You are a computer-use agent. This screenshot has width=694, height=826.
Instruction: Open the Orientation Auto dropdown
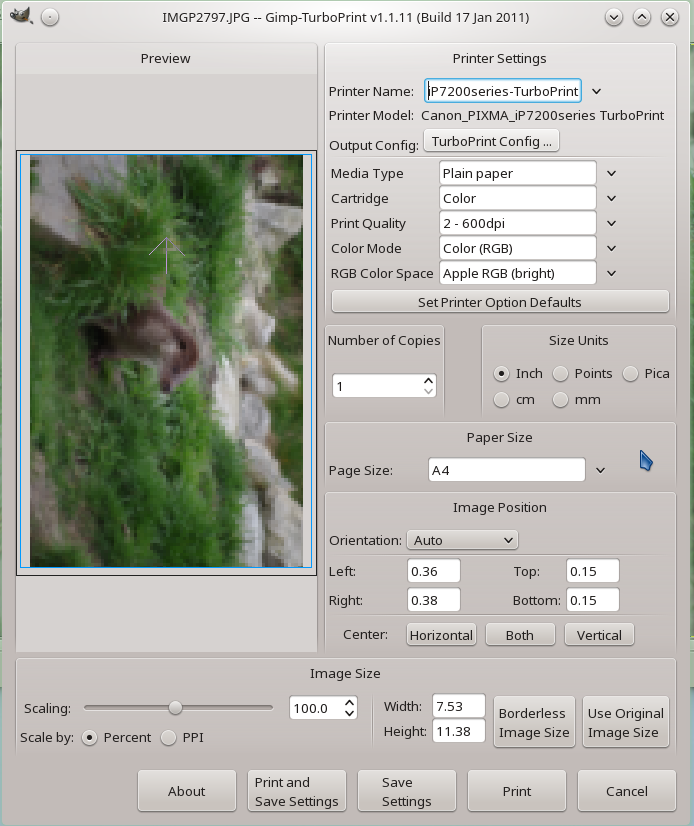tap(462, 540)
